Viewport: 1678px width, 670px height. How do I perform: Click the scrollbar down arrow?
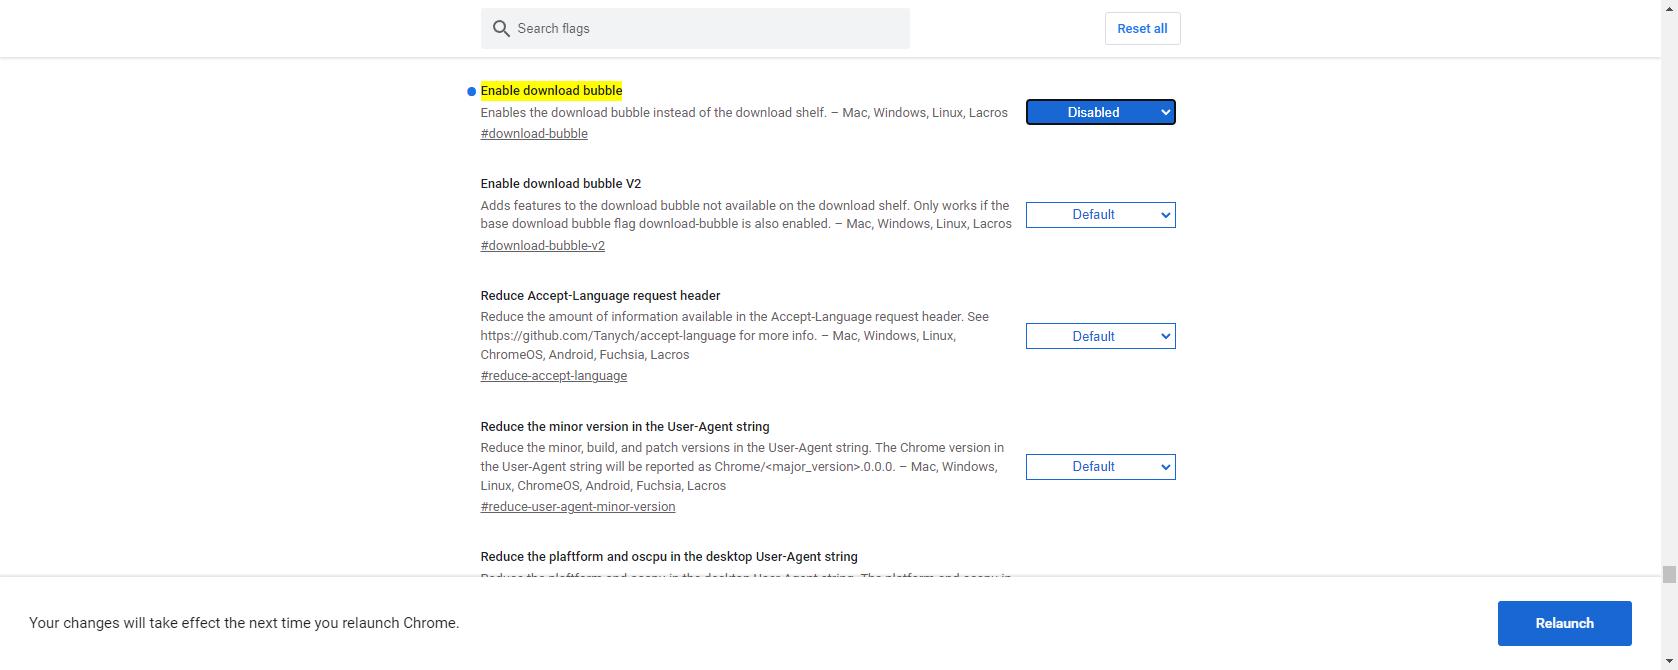pyautogui.click(x=1669, y=662)
